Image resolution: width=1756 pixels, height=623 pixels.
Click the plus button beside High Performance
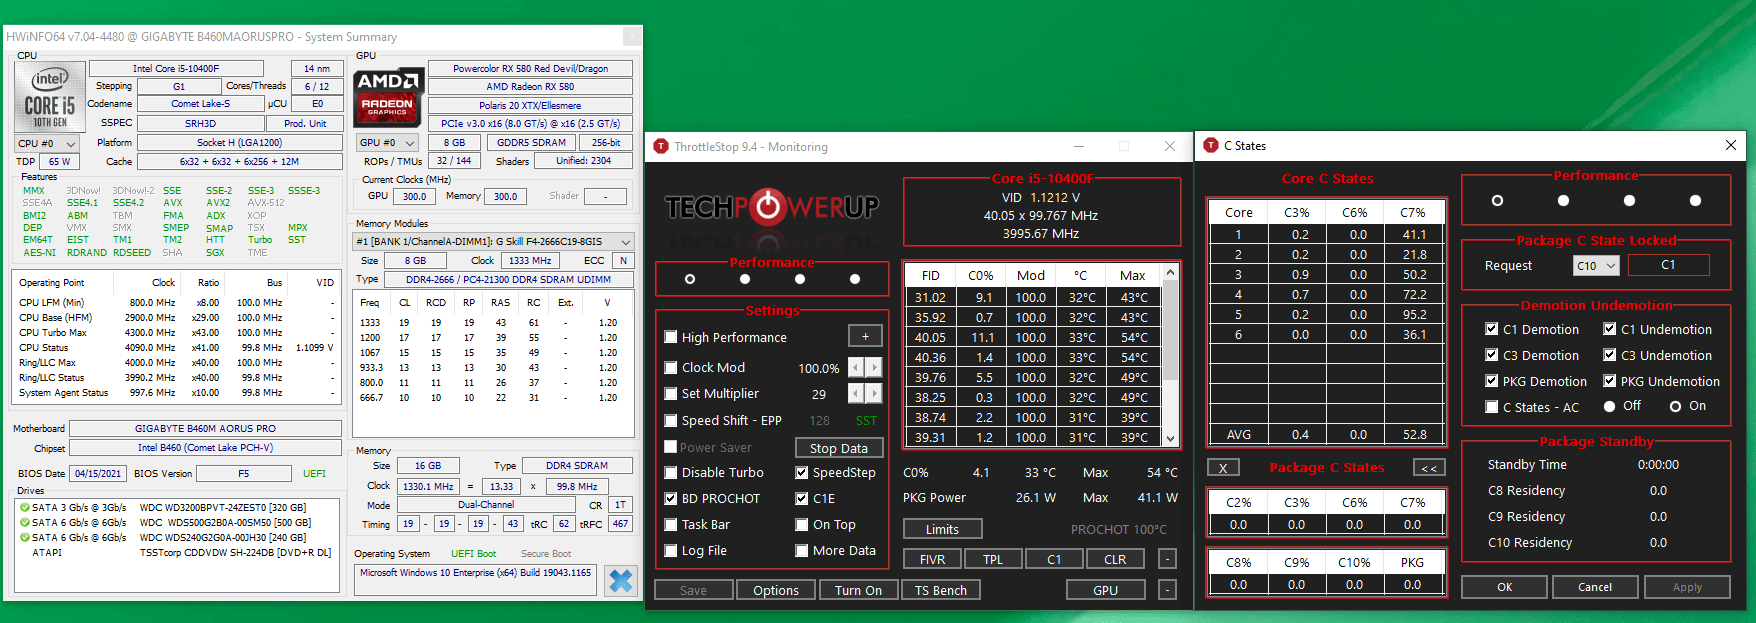(865, 336)
